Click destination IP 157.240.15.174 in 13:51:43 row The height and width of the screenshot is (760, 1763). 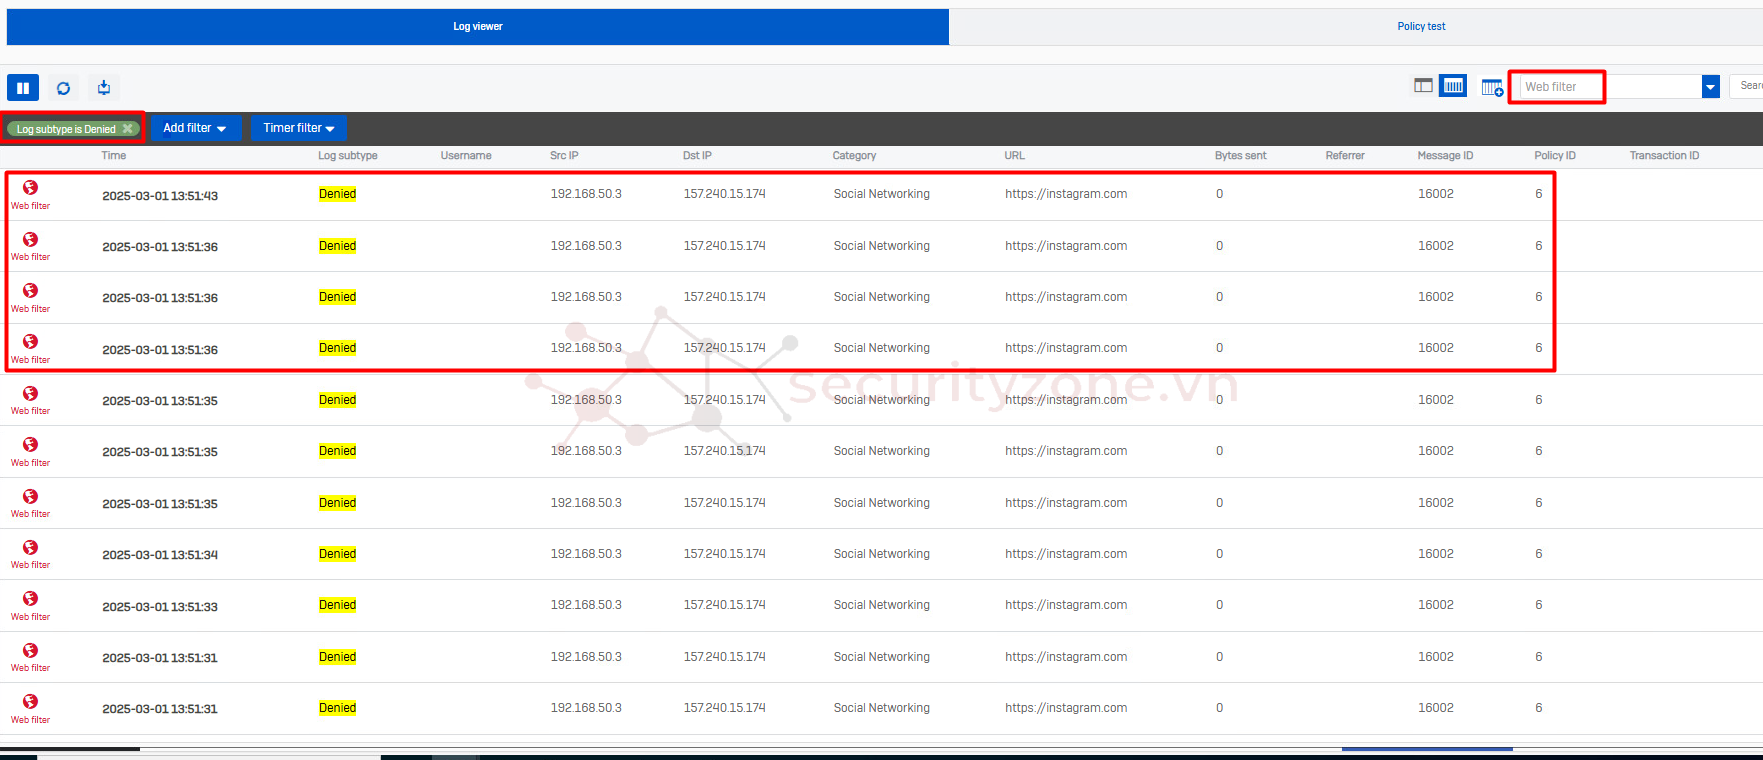[x=725, y=194]
